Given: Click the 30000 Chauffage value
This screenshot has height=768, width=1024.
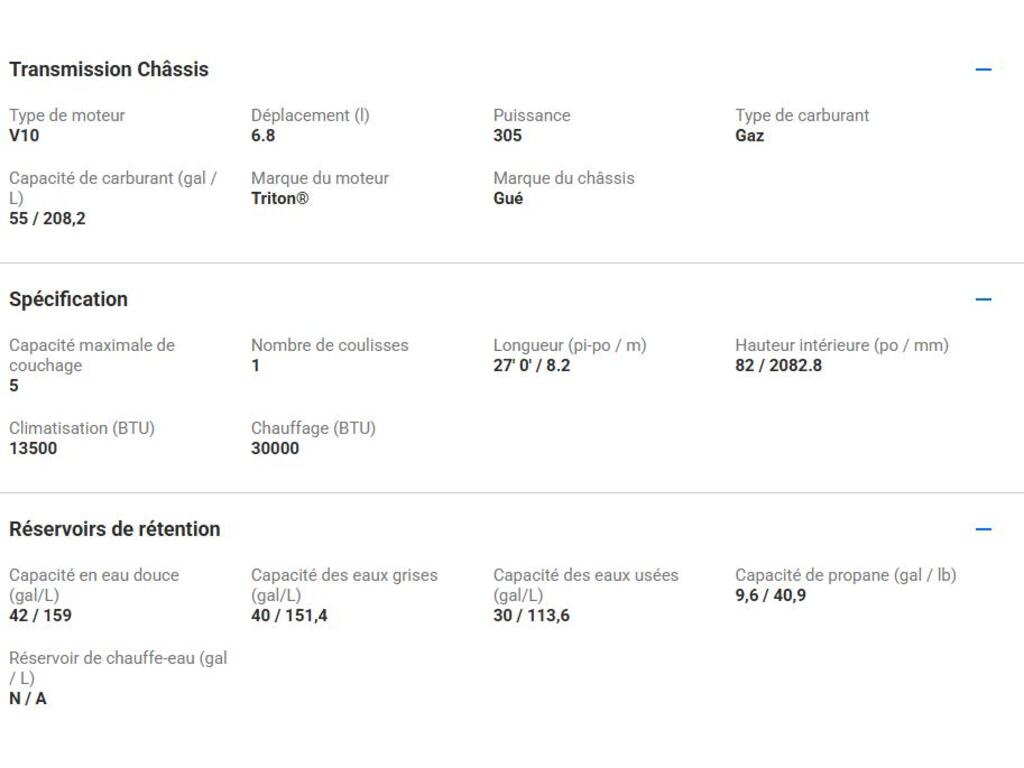Looking at the screenshot, I should 275,449.
